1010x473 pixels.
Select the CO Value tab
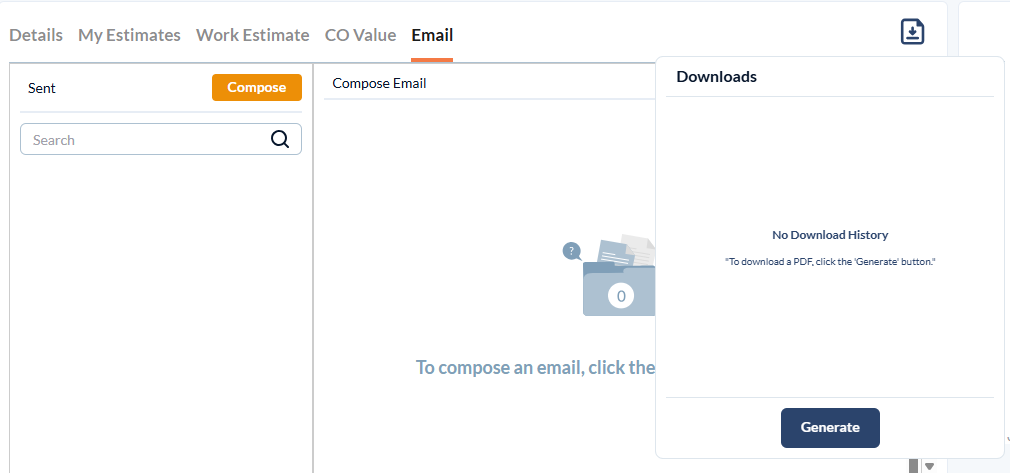(360, 35)
